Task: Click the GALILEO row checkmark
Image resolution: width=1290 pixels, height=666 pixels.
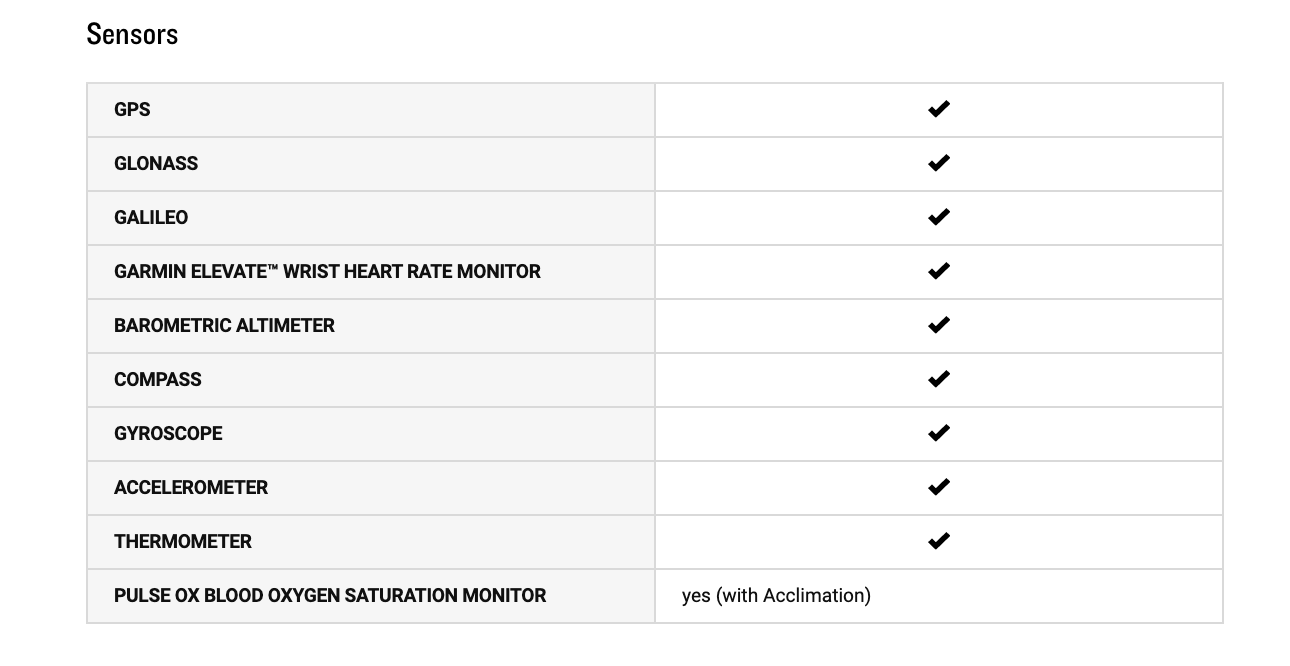Action: click(x=938, y=217)
